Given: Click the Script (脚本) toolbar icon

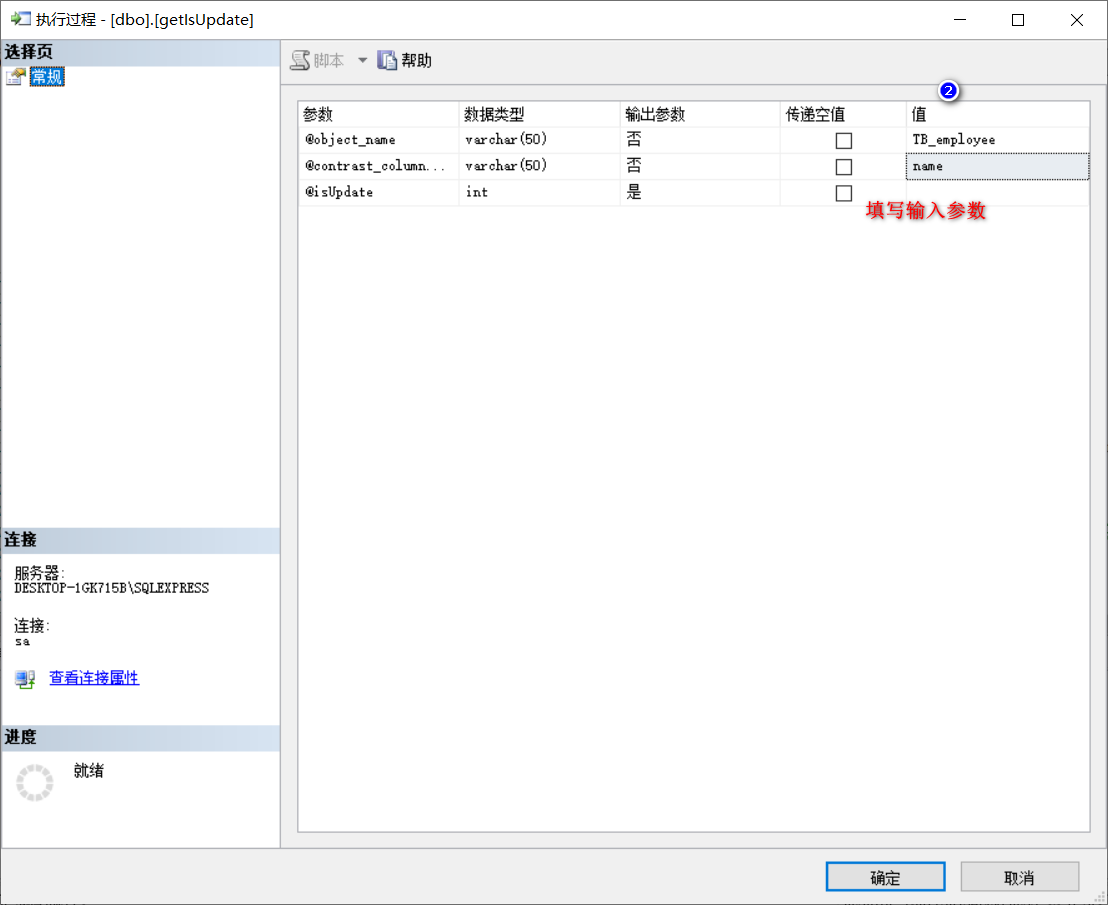Looking at the screenshot, I should 300,61.
